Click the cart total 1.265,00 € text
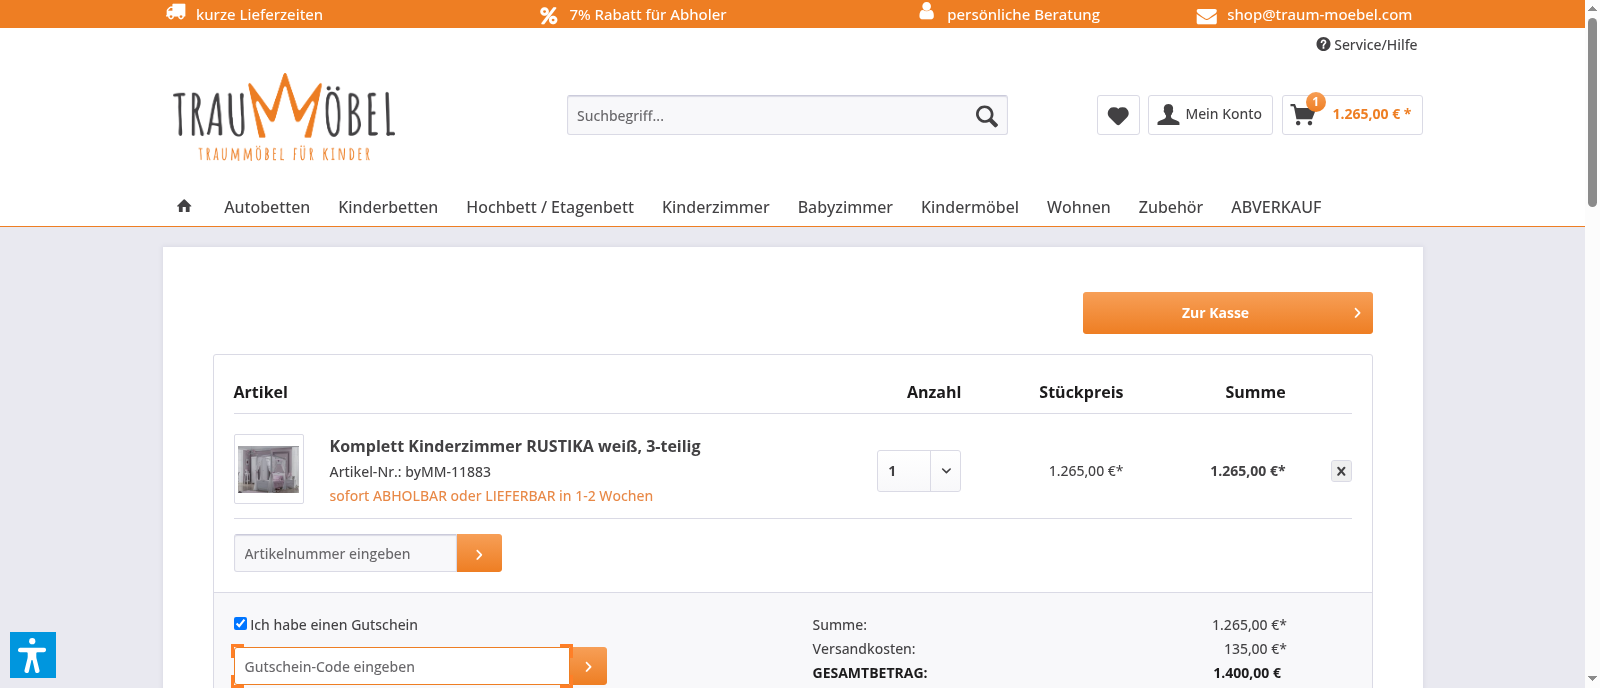Image resolution: width=1600 pixels, height=688 pixels. pos(1372,114)
